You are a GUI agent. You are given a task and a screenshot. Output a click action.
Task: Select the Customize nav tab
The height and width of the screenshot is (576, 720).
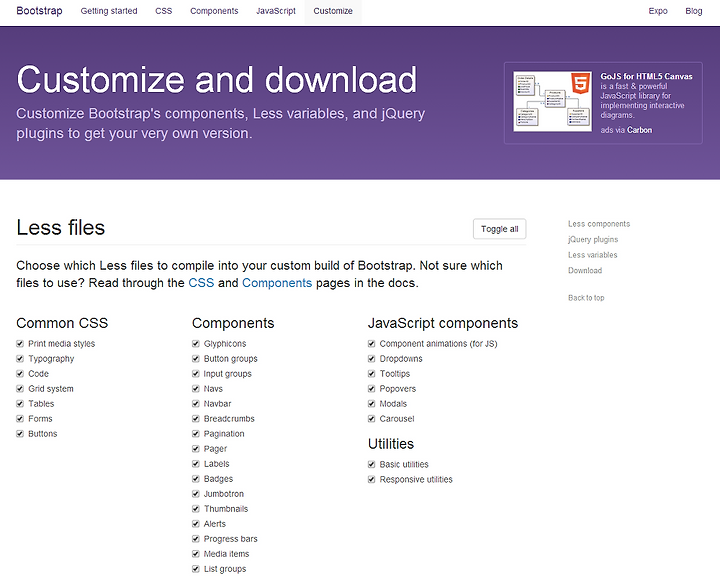click(x=333, y=11)
